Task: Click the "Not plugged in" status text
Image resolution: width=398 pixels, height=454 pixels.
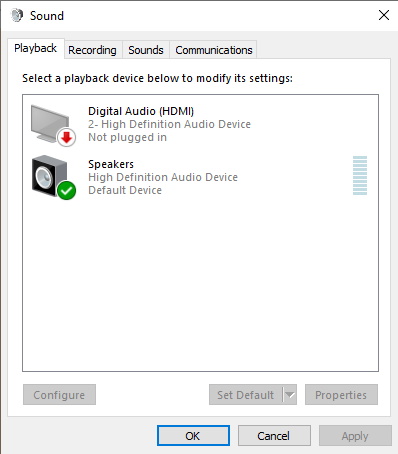Action: pos(127,137)
